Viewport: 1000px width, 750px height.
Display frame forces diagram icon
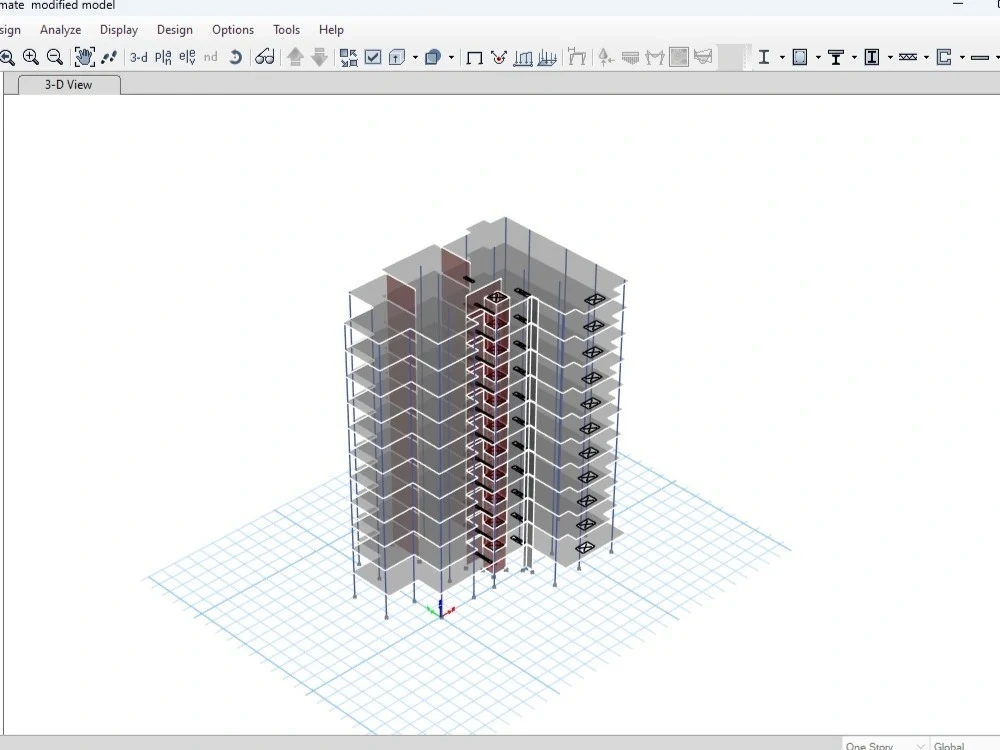tap(577, 57)
